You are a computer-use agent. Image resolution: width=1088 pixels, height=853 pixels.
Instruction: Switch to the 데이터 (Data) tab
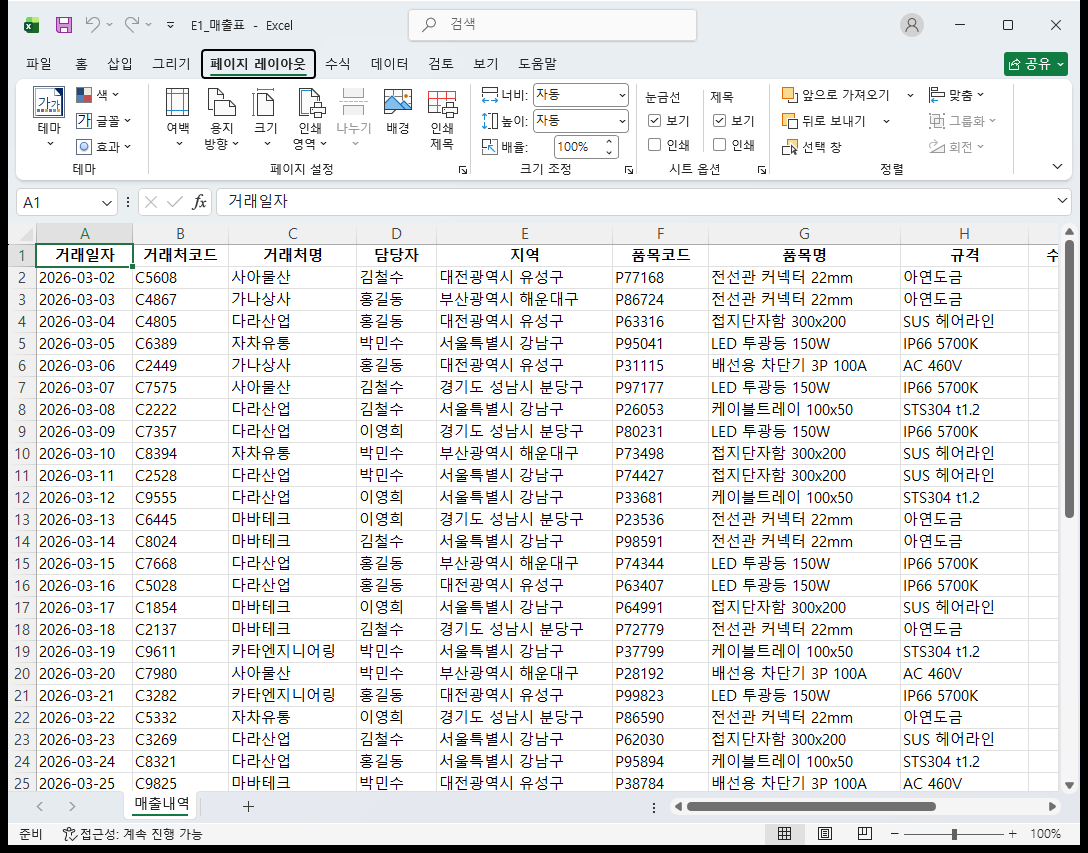[389, 64]
